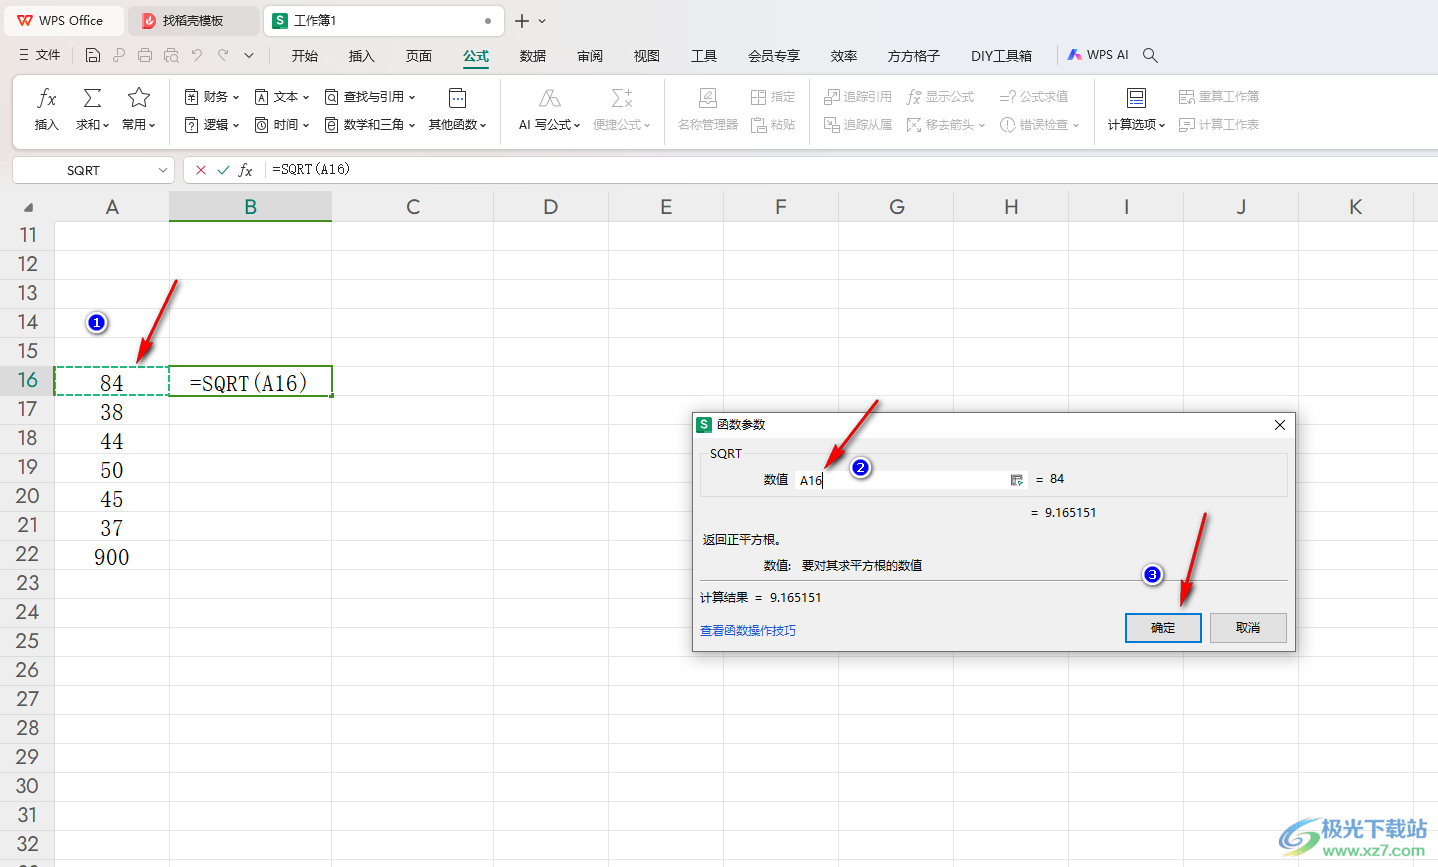This screenshot has width=1438, height=867.
Task: Click the Save icon in quick access toolbar
Action: coord(93,55)
